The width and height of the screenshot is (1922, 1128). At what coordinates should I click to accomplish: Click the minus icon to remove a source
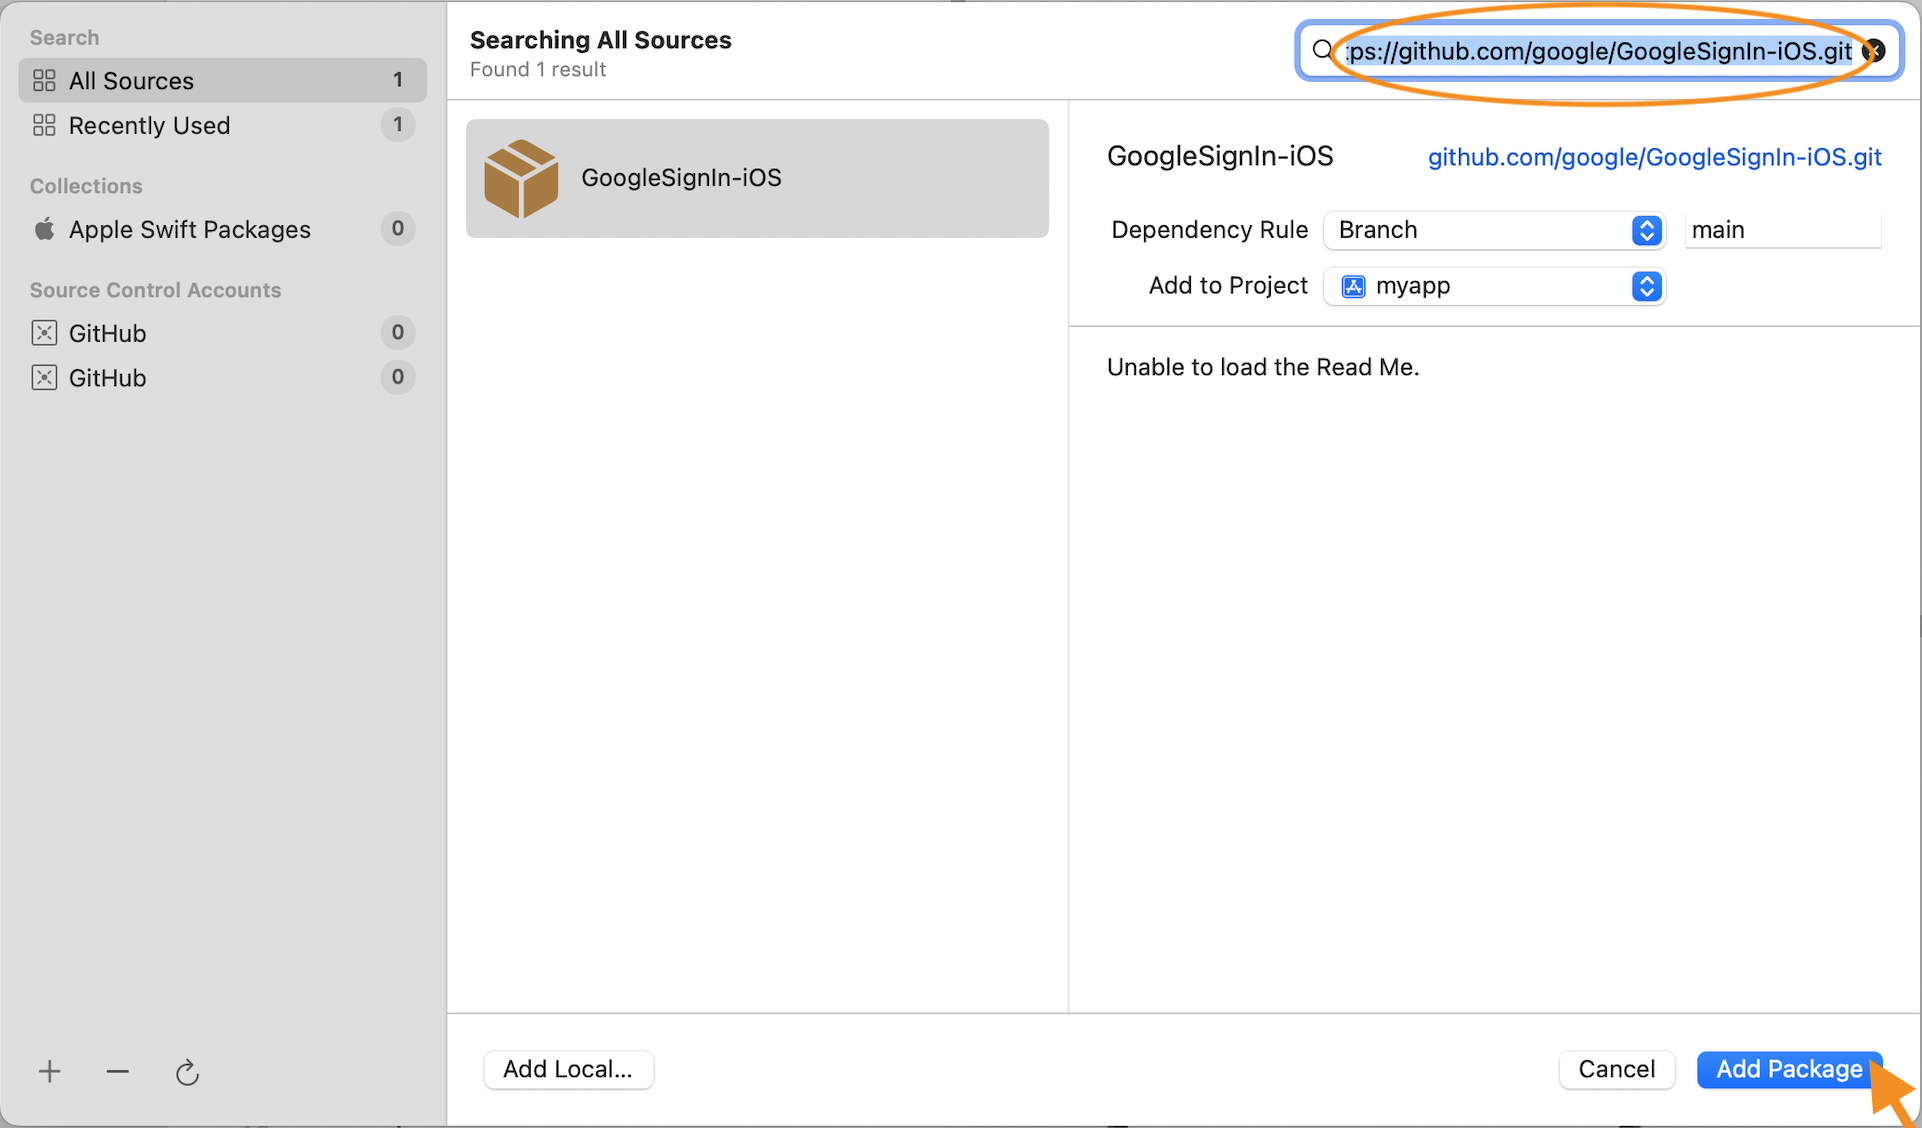click(117, 1072)
